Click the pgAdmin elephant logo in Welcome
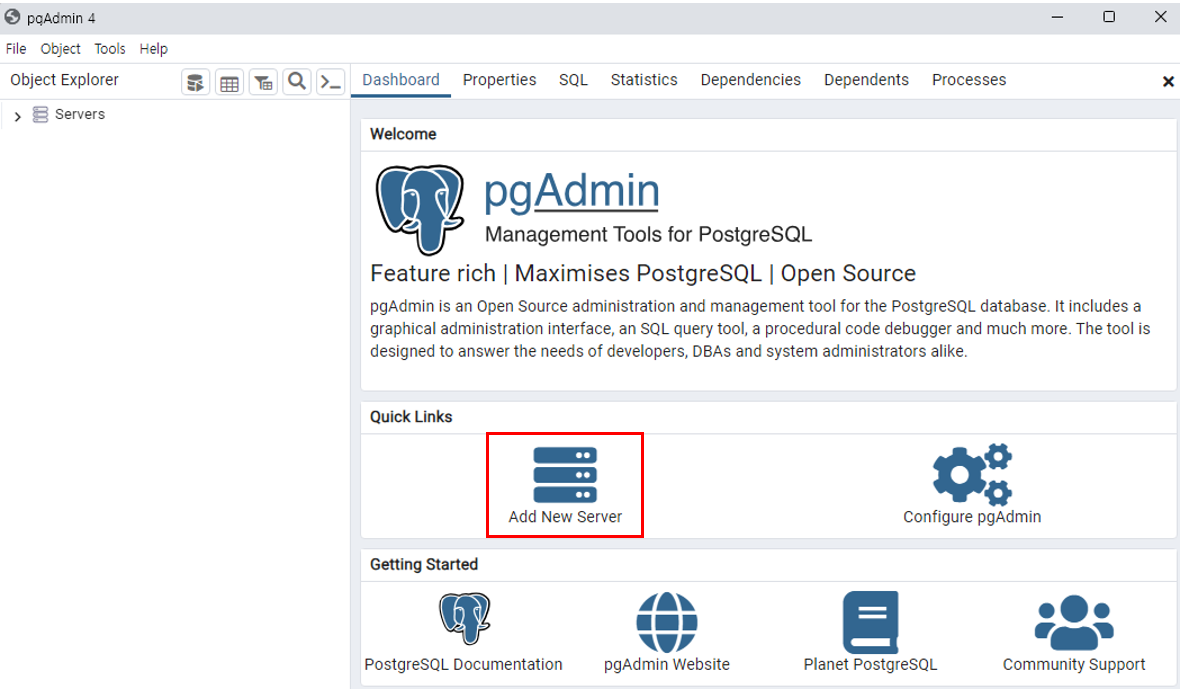The height and width of the screenshot is (693, 1183). coord(420,210)
